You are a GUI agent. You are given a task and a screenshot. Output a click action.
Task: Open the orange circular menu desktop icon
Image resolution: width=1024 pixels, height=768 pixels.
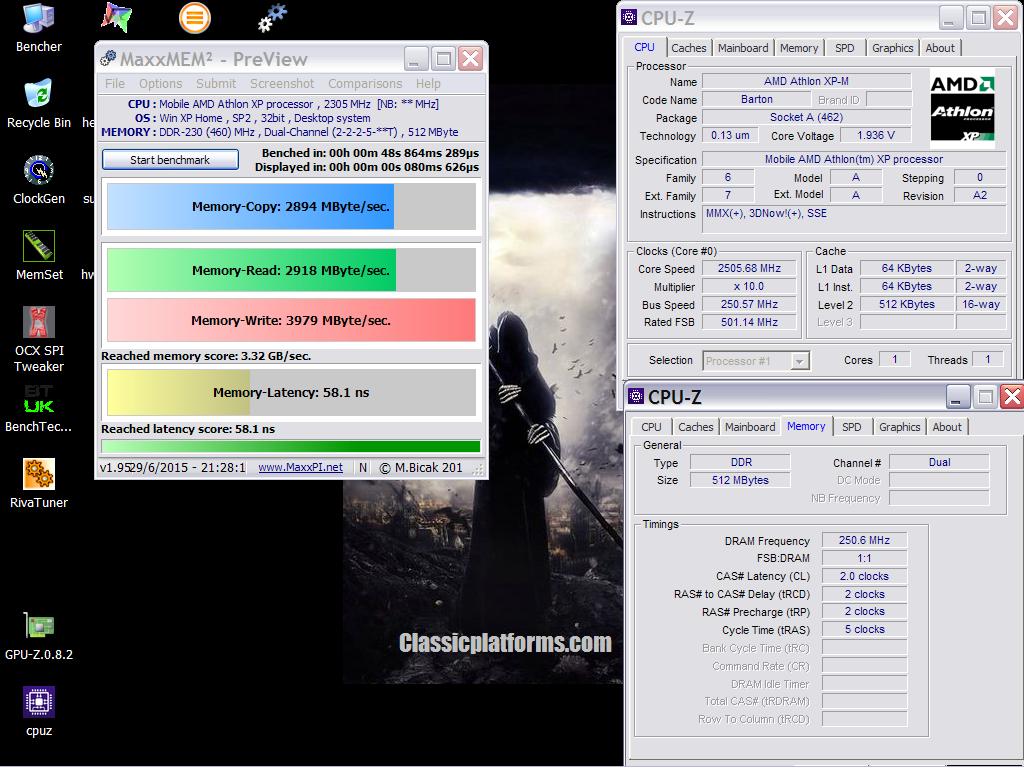(195, 18)
